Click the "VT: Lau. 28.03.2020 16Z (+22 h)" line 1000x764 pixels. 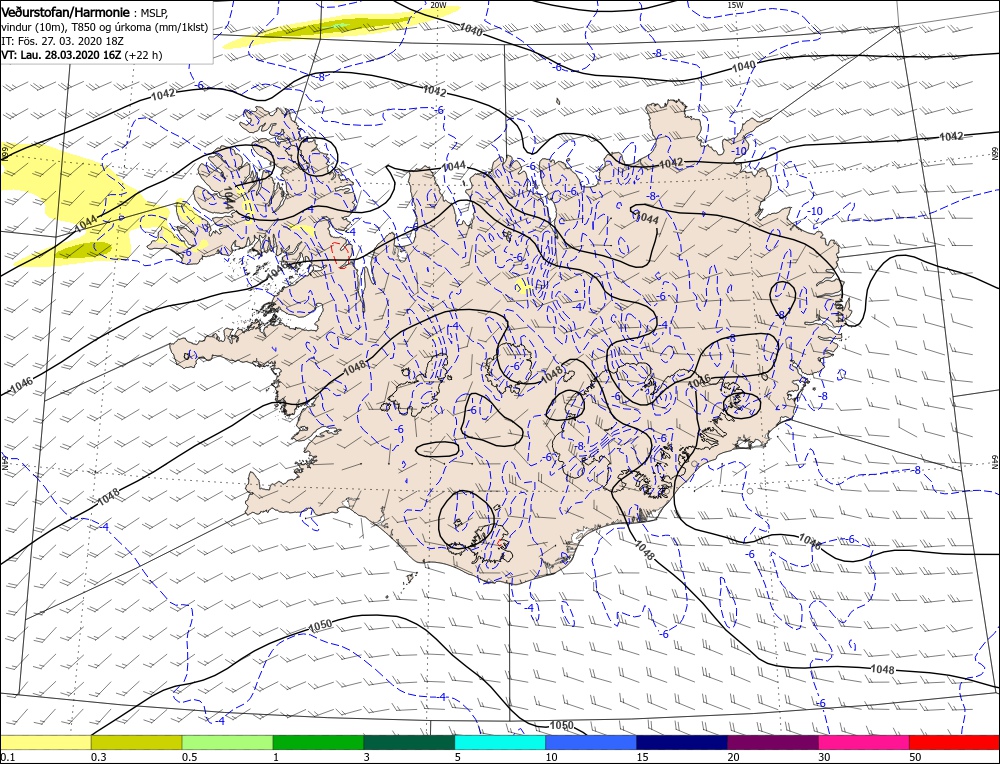point(82,55)
